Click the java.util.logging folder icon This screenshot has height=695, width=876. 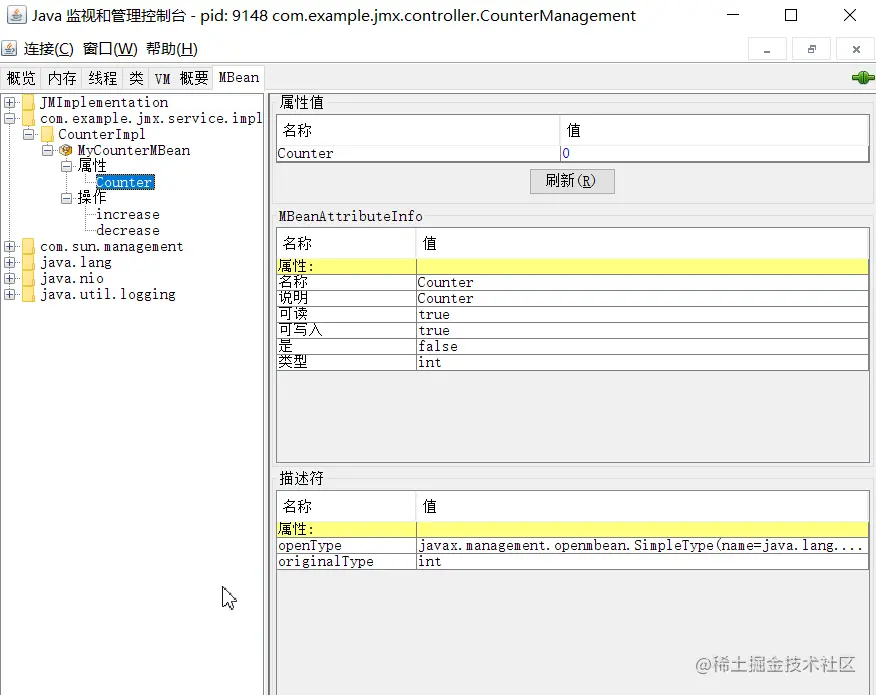click(29, 294)
